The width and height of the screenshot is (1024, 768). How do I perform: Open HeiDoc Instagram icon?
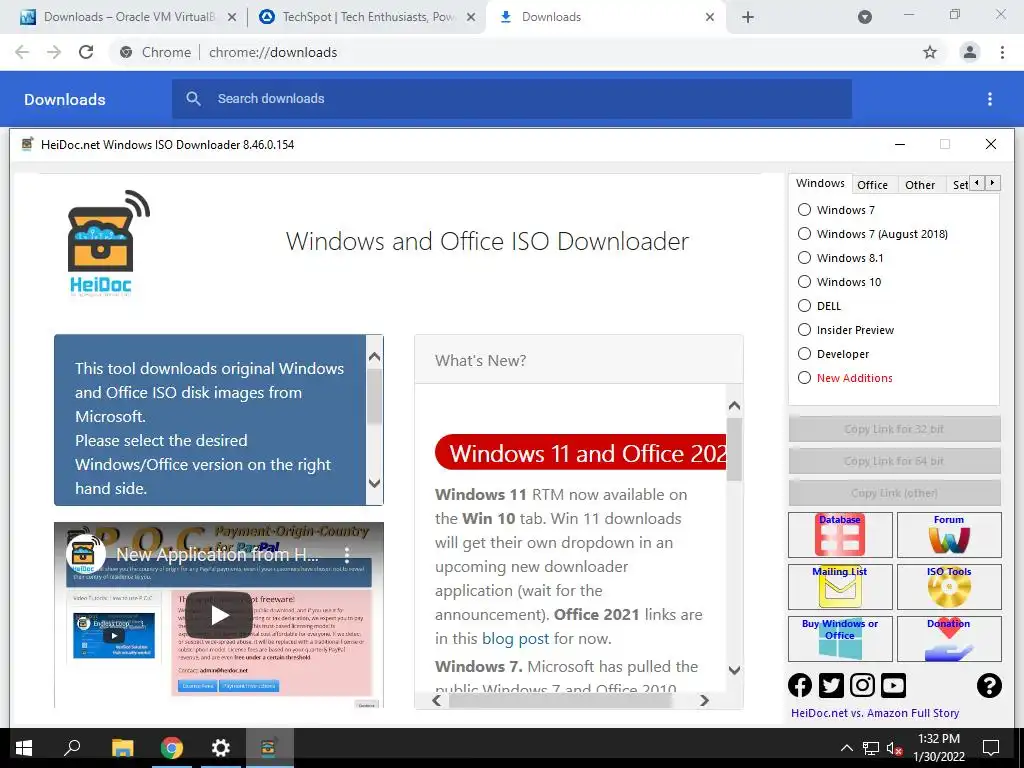coord(862,685)
